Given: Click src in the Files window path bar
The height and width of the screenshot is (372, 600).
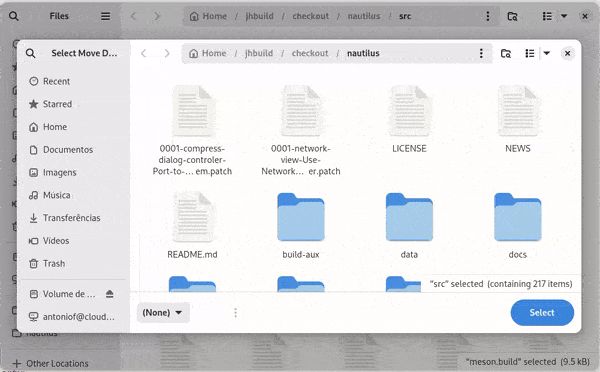Looking at the screenshot, I should click(405, 16).
